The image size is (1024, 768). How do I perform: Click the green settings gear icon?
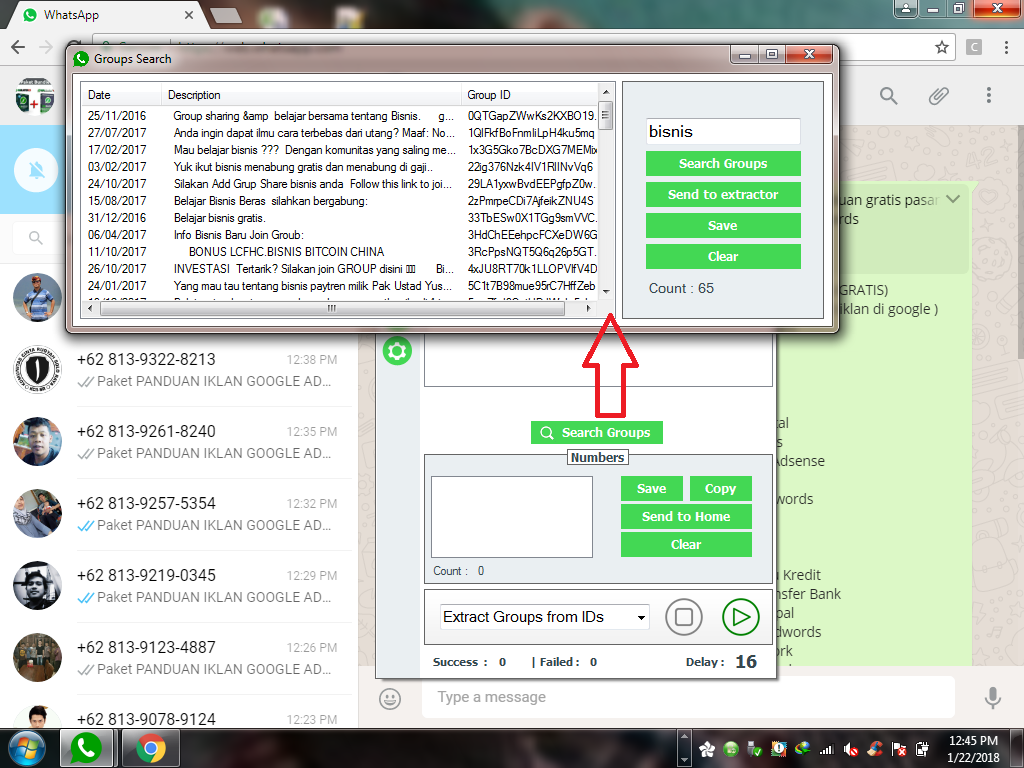(x=397, y=351)
